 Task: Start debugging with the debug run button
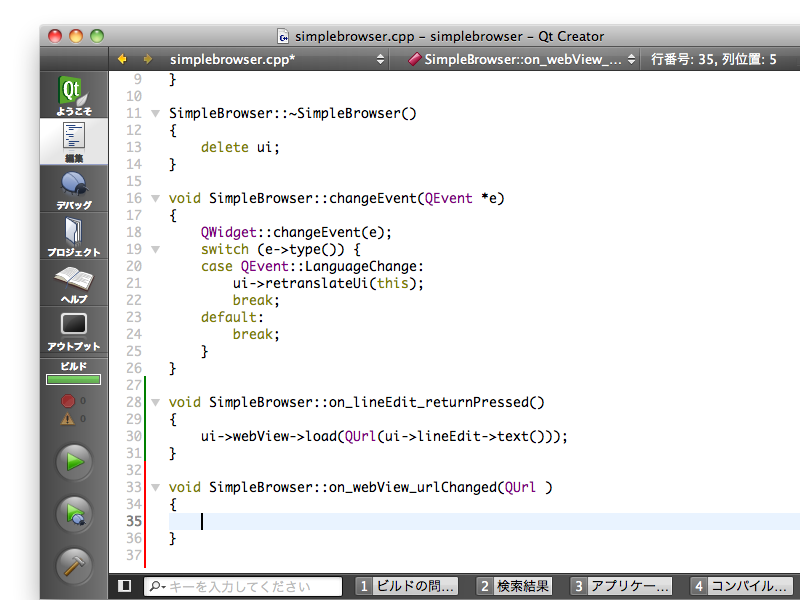(74, 514)
